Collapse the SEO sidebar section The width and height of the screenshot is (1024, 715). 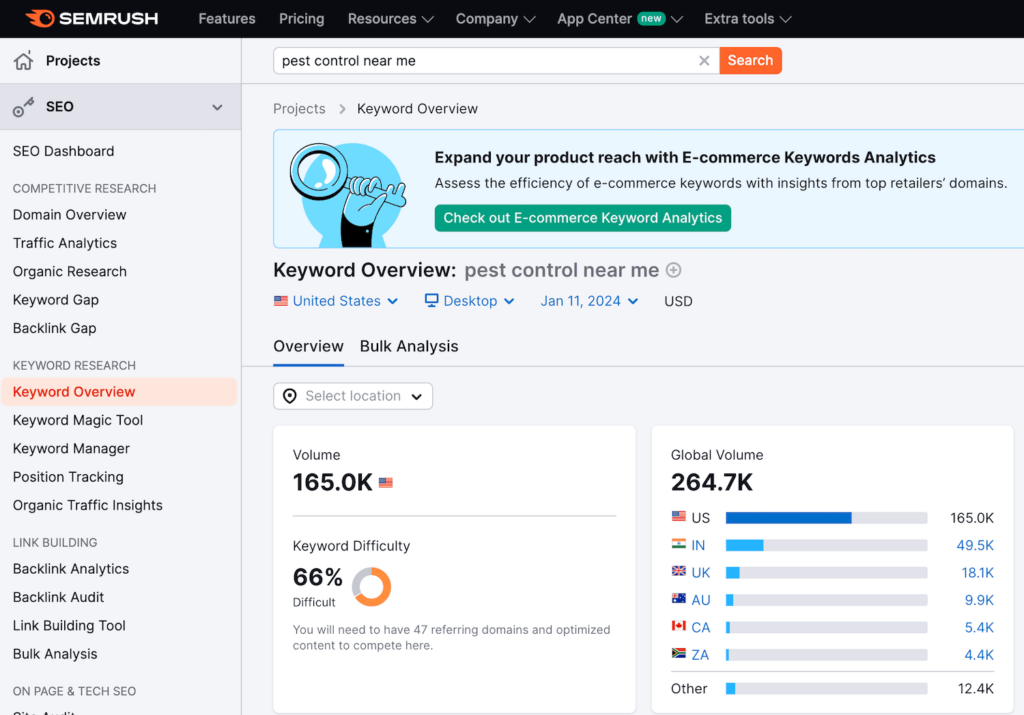coord(217,107)
